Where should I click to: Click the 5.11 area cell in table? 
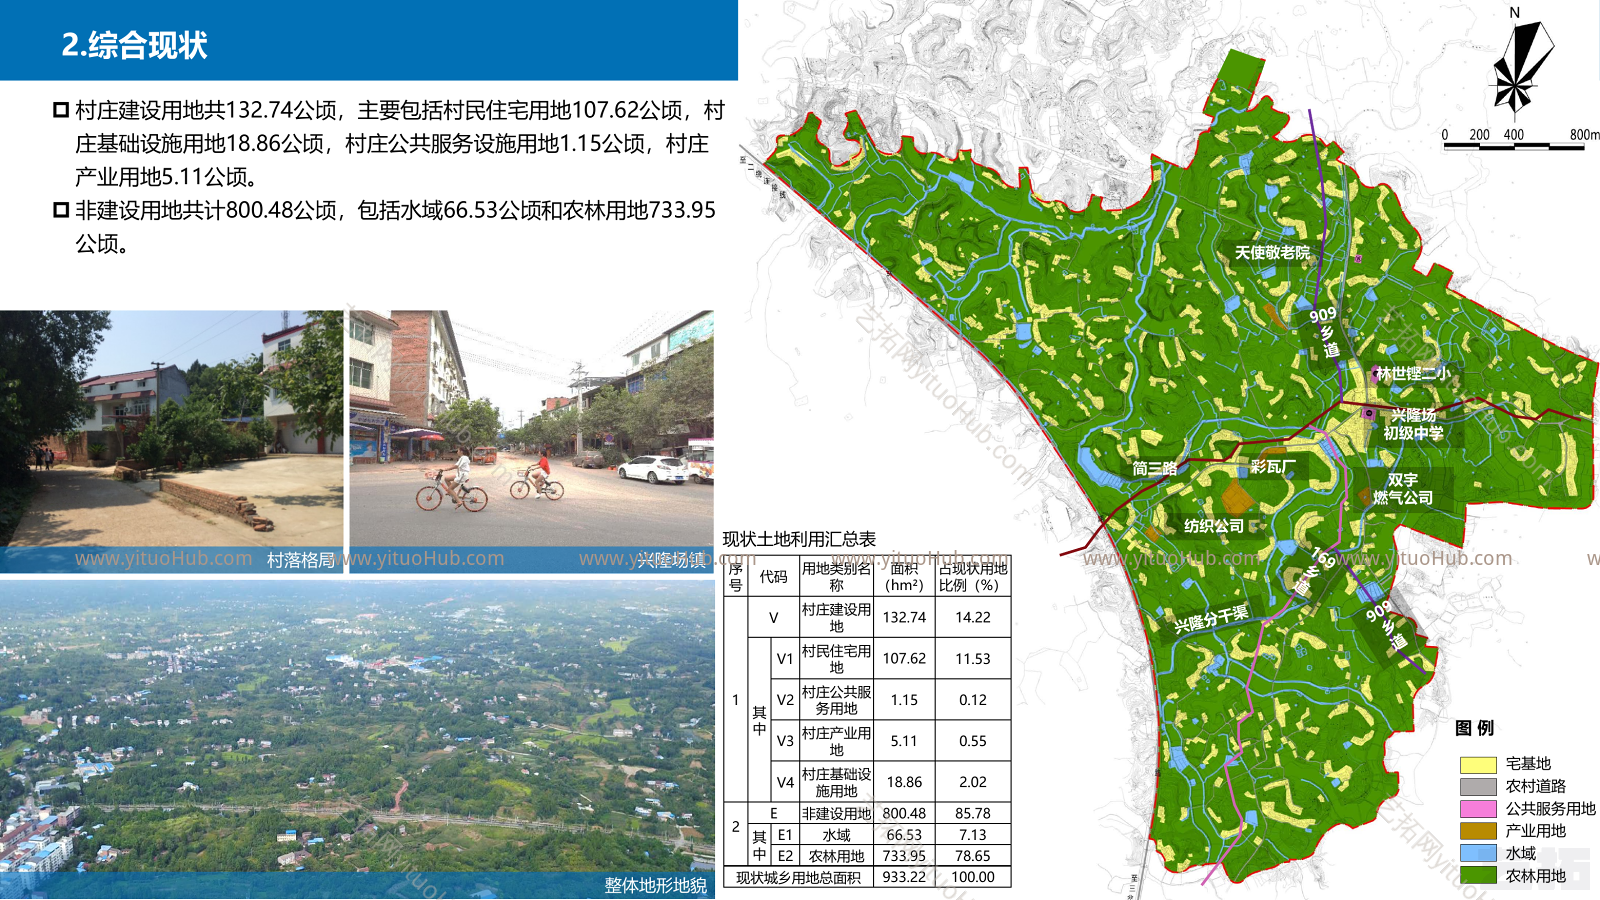coord(904,741)
